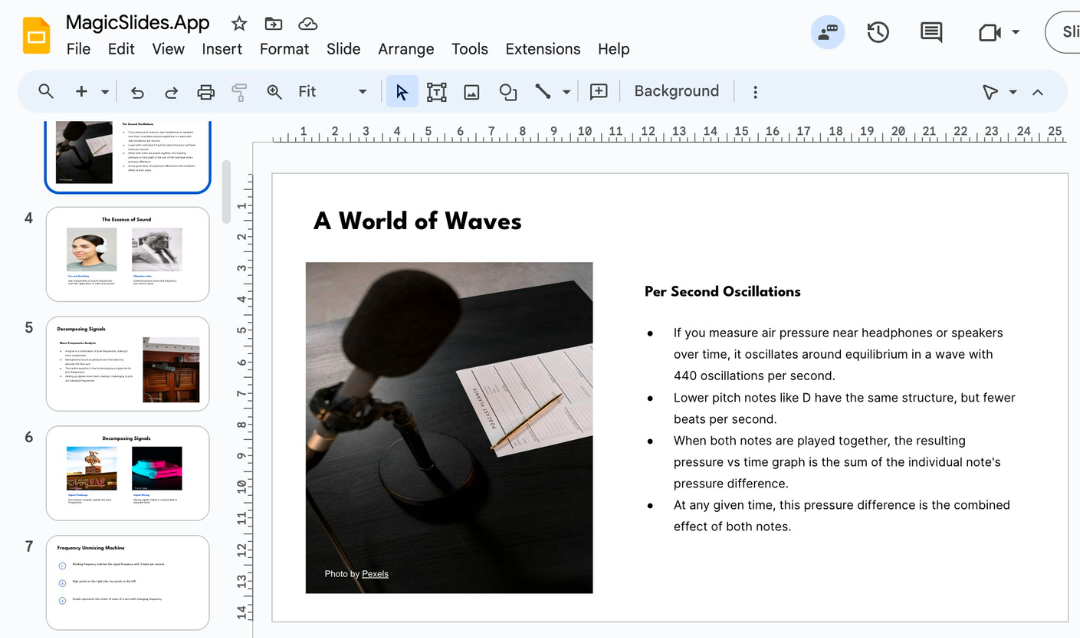1080x638 pixels.
Task: Open the Insert menu
Action: (x=222, y=49)
